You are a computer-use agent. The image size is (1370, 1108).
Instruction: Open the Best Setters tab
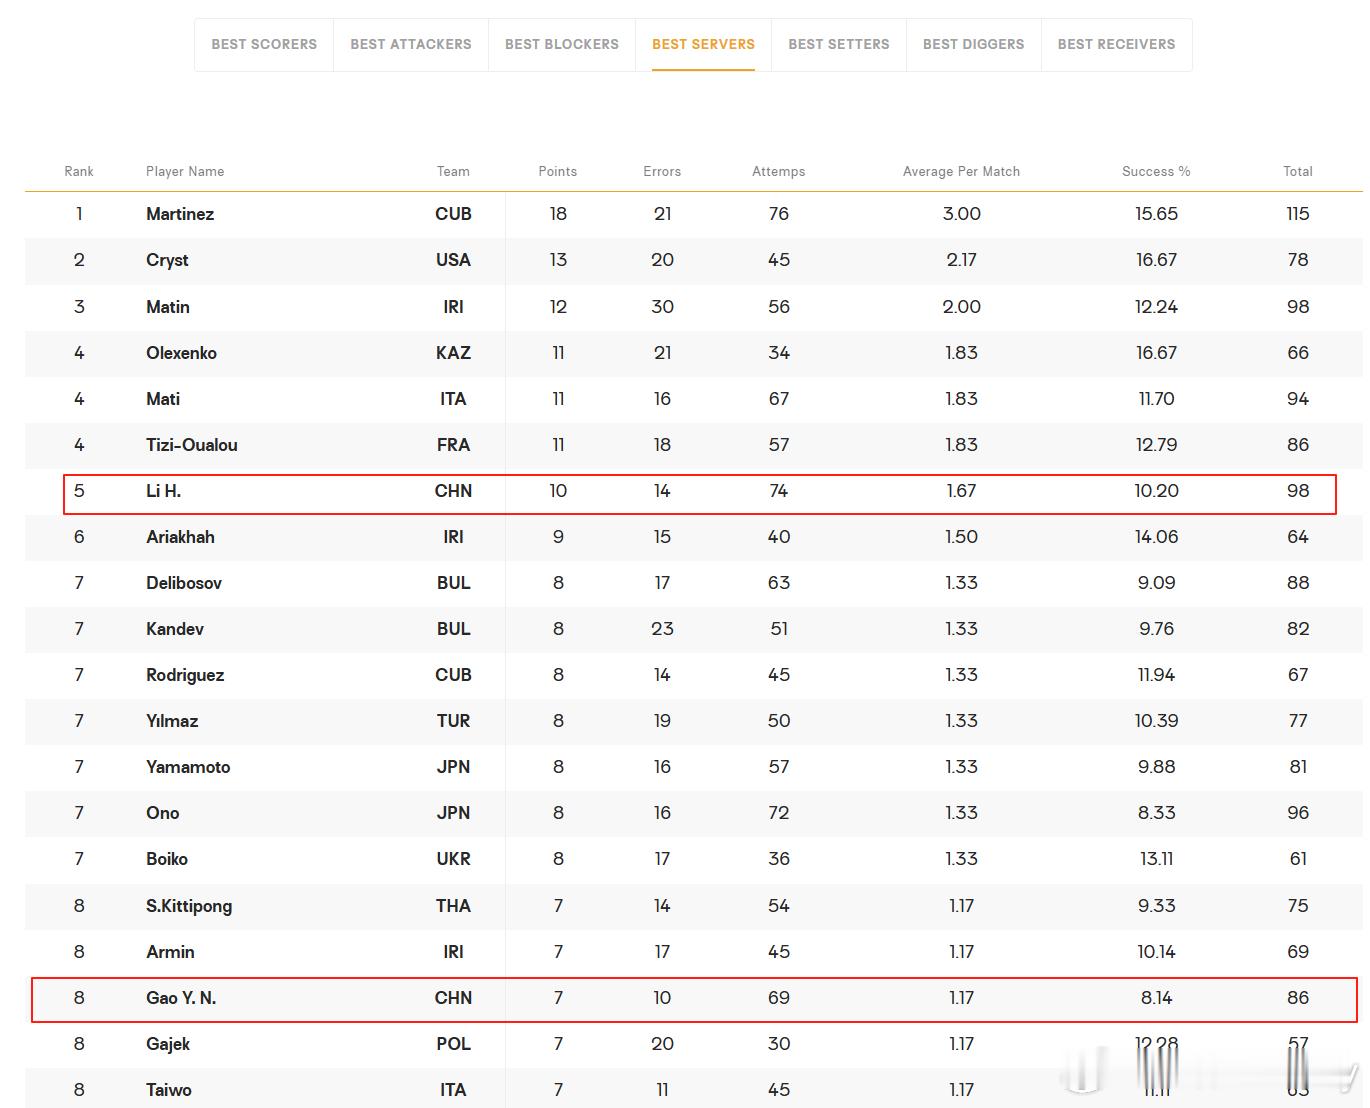click(x=839, y=44)
